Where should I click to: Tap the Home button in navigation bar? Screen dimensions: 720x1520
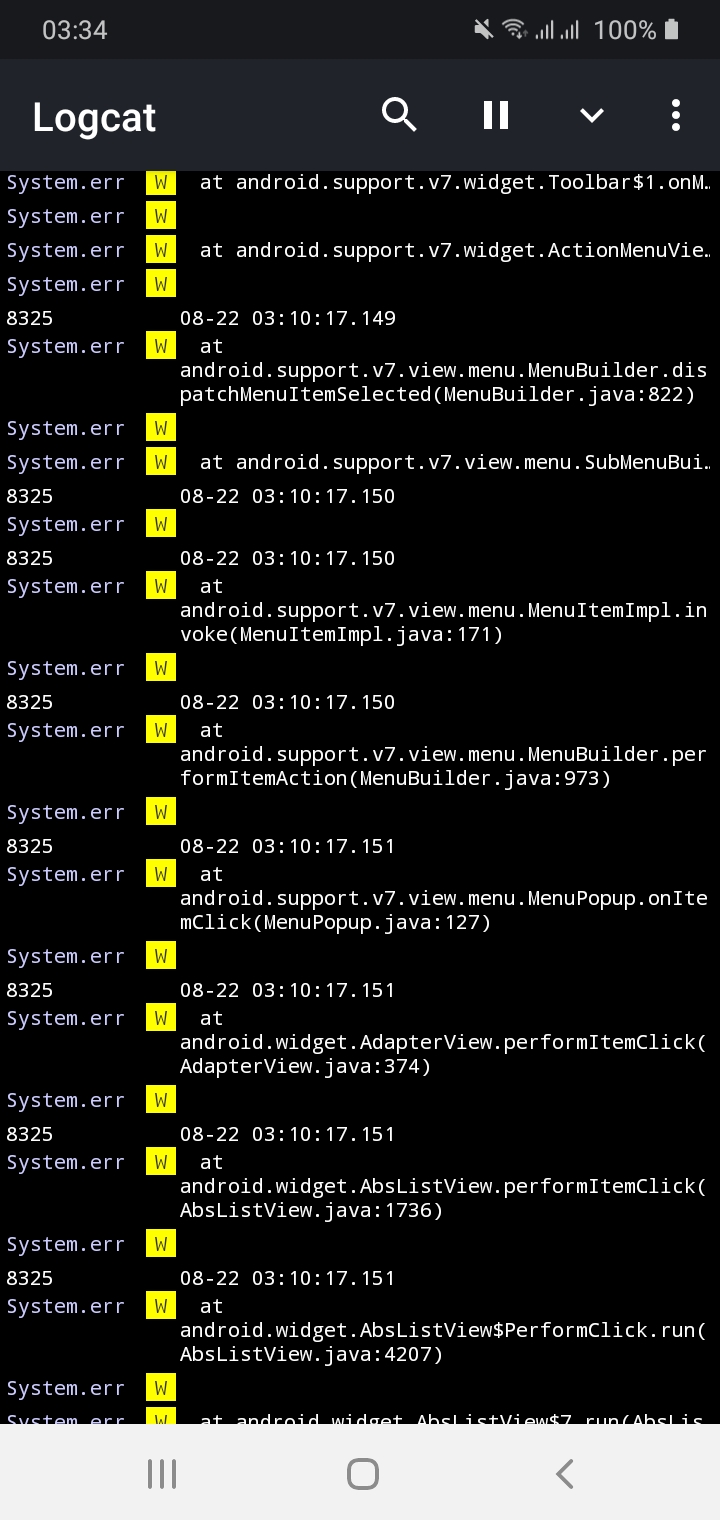[x=363, y=1472]
